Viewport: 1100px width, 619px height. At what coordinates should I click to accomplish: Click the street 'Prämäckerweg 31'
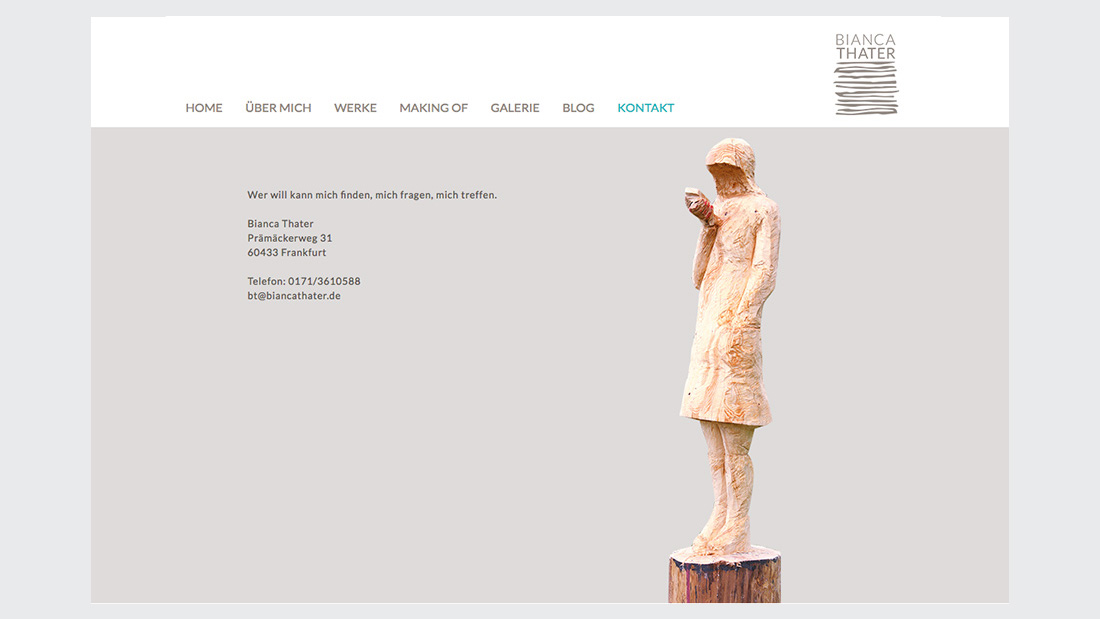[x=289, y=238]
